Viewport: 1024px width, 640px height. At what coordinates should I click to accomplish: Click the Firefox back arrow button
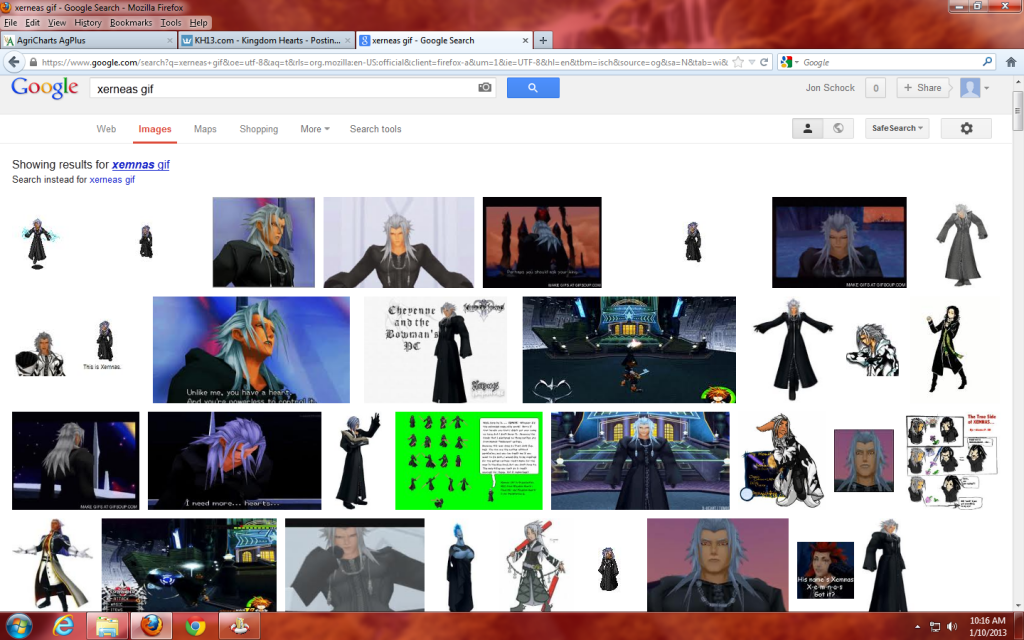click(14, 62)
